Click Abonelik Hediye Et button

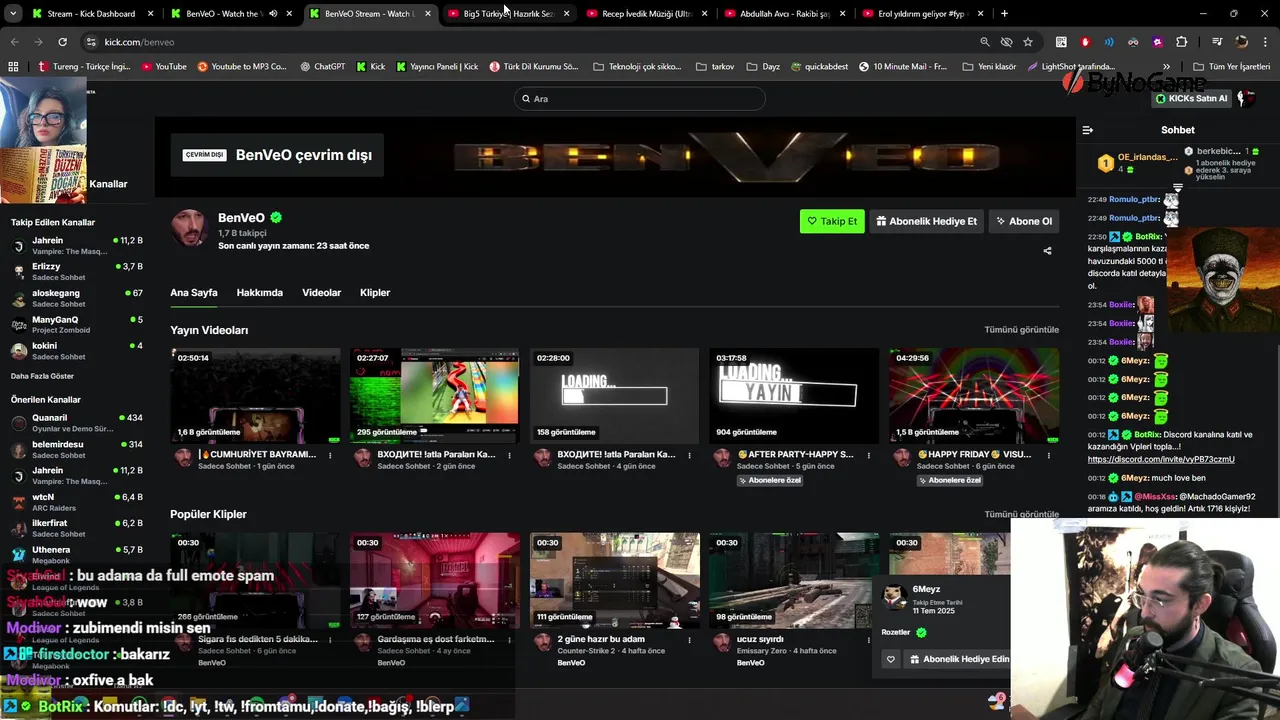click(x=926, y=221)
